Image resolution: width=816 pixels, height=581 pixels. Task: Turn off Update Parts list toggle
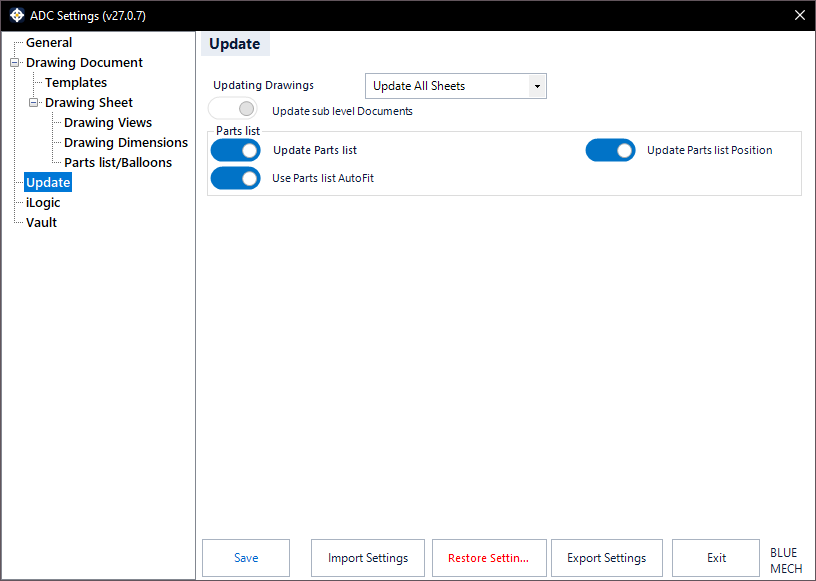tap(235, 150)
